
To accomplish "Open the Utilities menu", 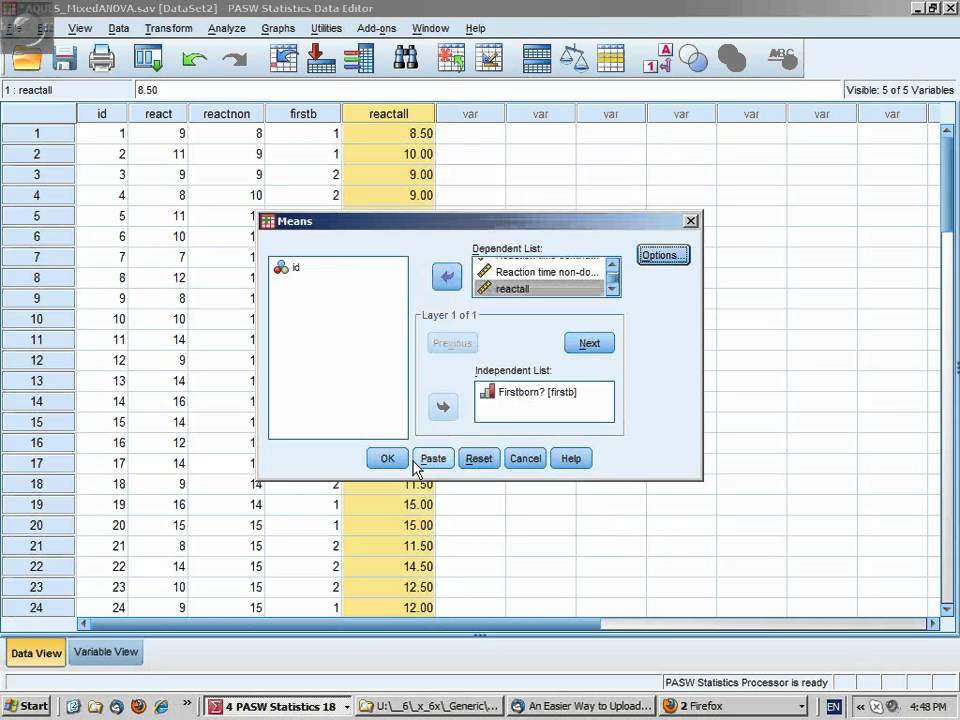I will [326, 28].
